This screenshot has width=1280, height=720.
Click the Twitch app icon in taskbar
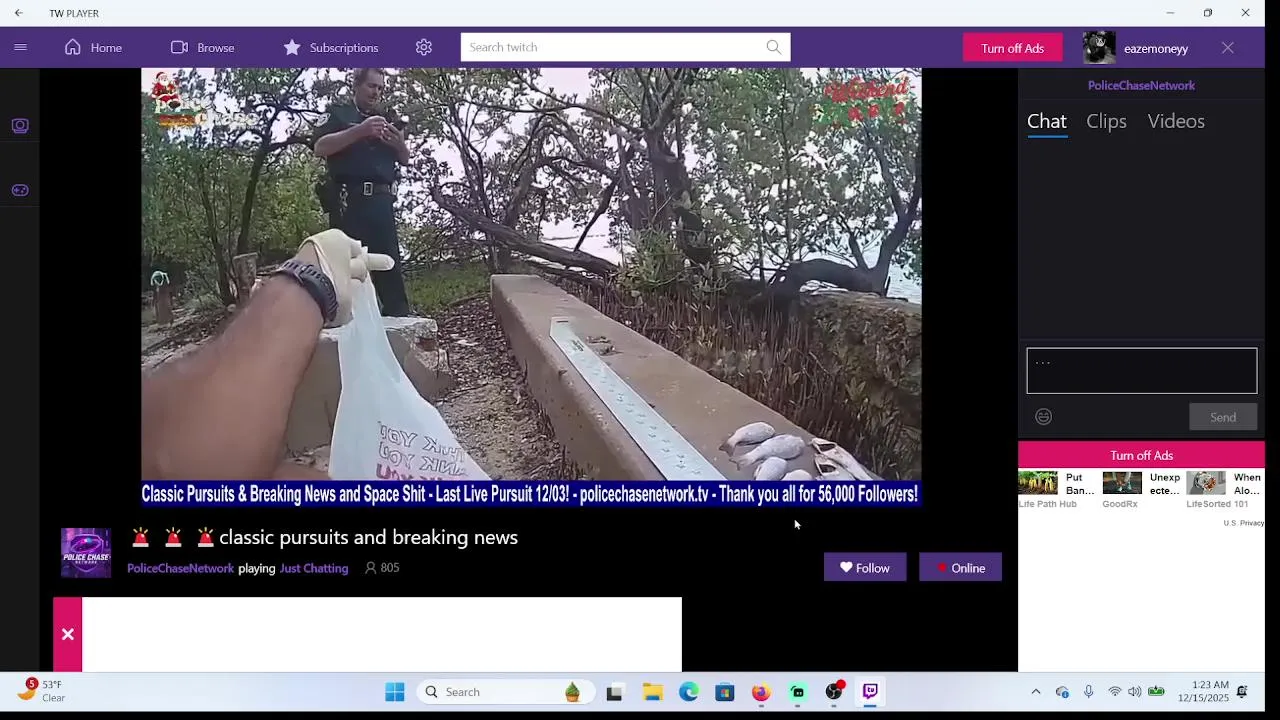coord(870,692)
